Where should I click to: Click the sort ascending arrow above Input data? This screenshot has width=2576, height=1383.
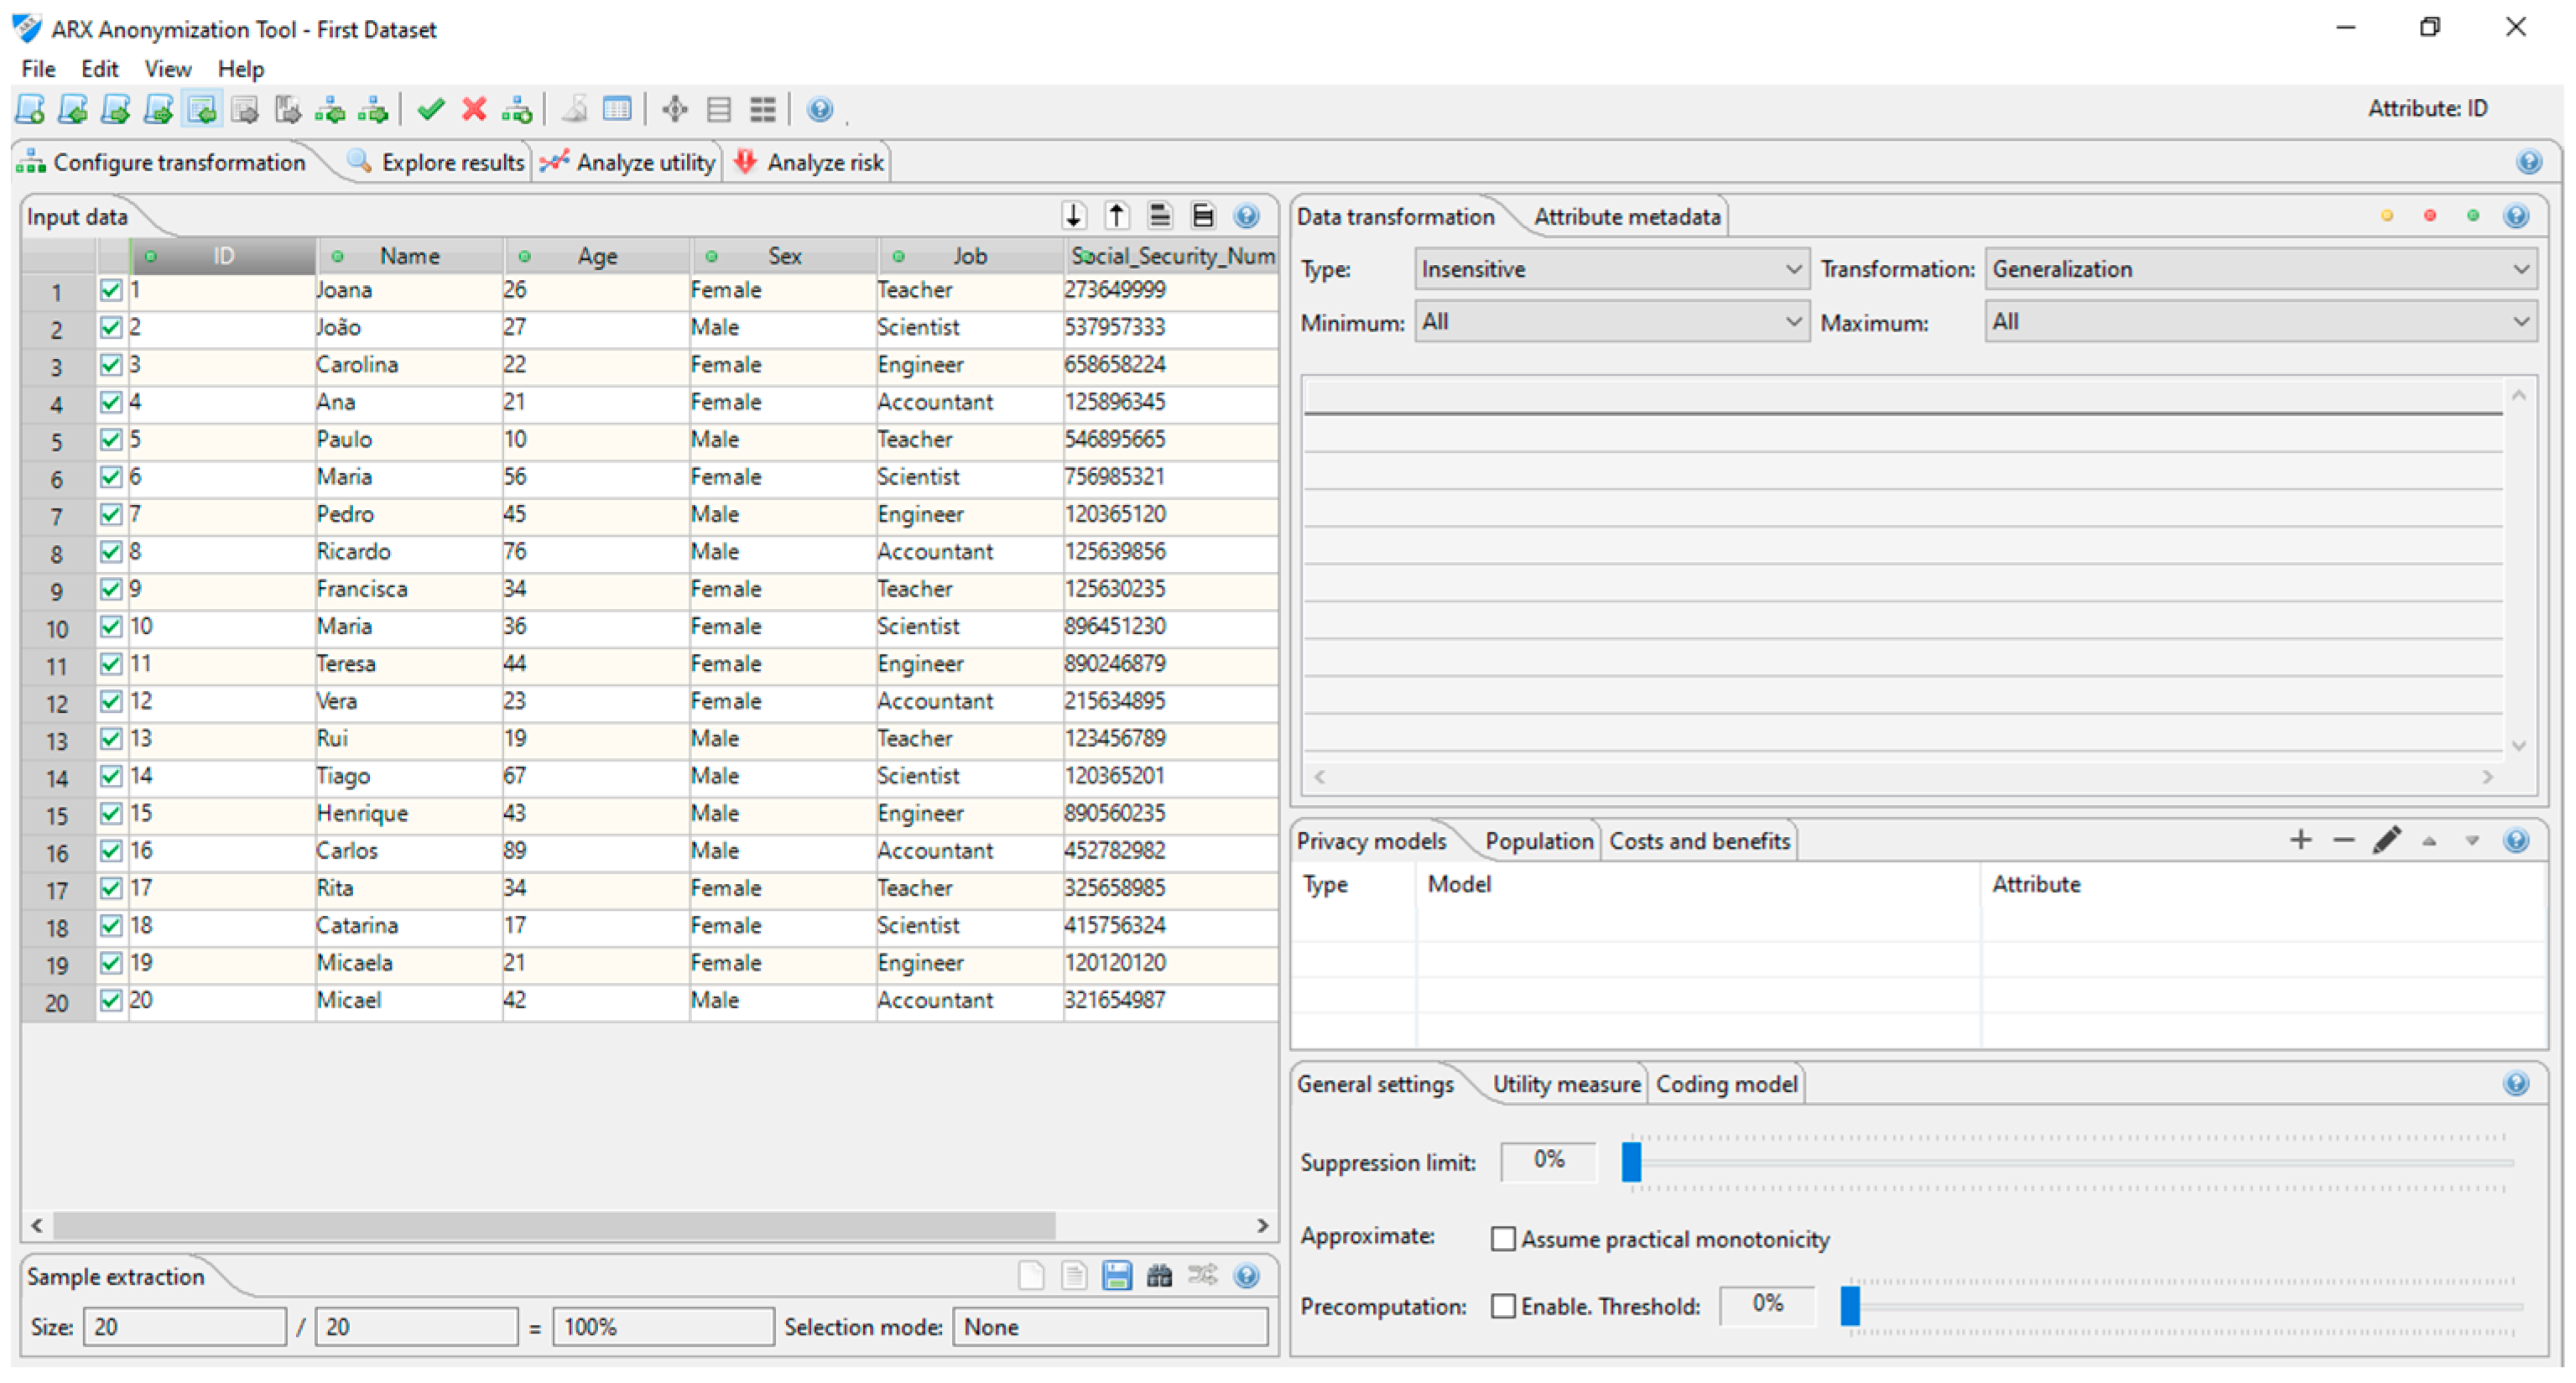point(1073,215)
